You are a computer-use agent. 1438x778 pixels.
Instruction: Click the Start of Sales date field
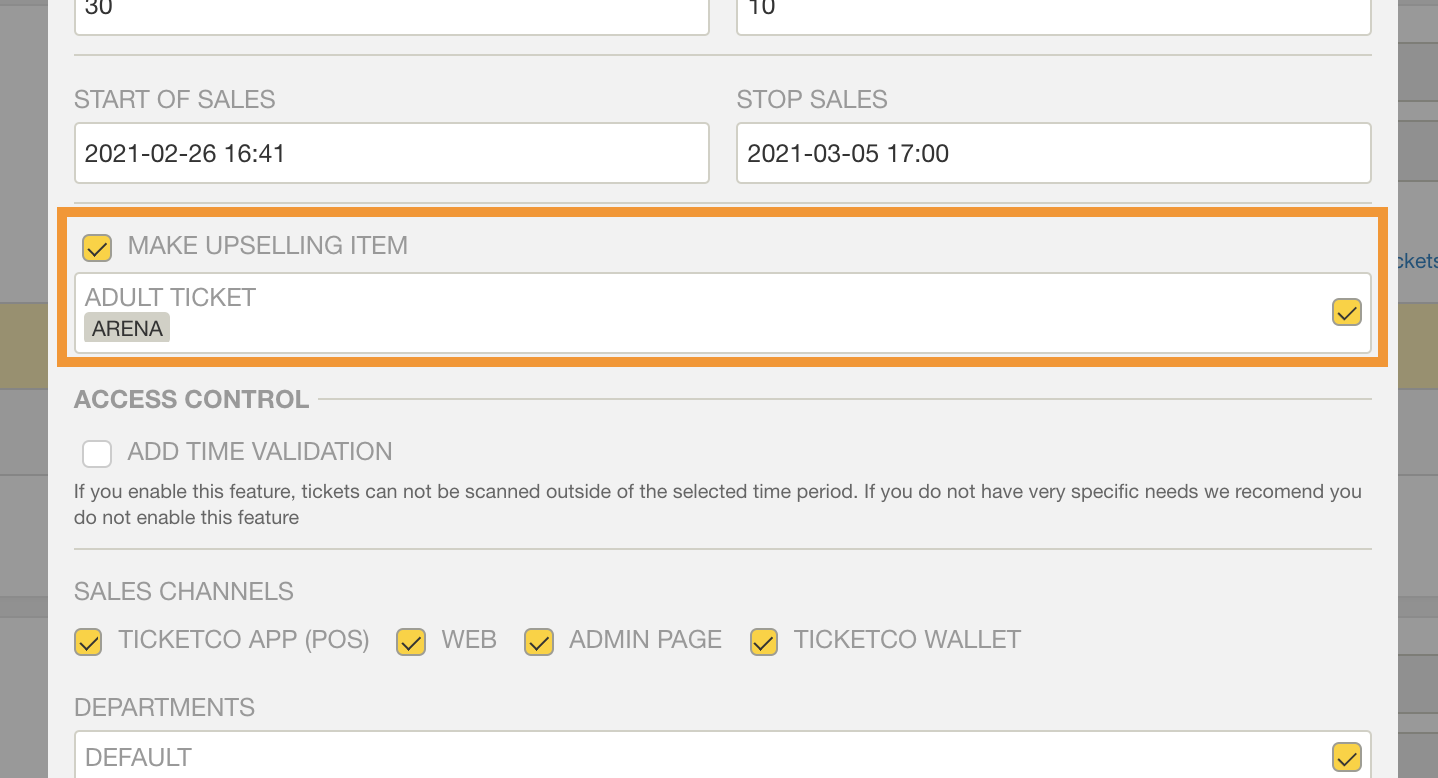point(392,153)
